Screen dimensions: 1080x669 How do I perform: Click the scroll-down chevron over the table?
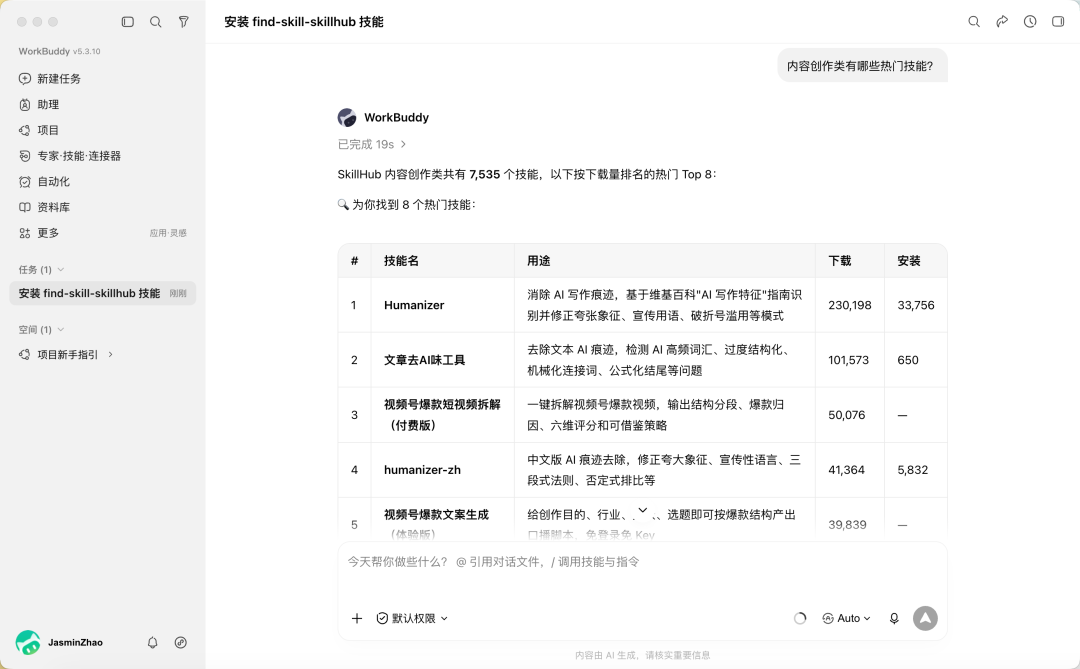click(x=643, y=511)
